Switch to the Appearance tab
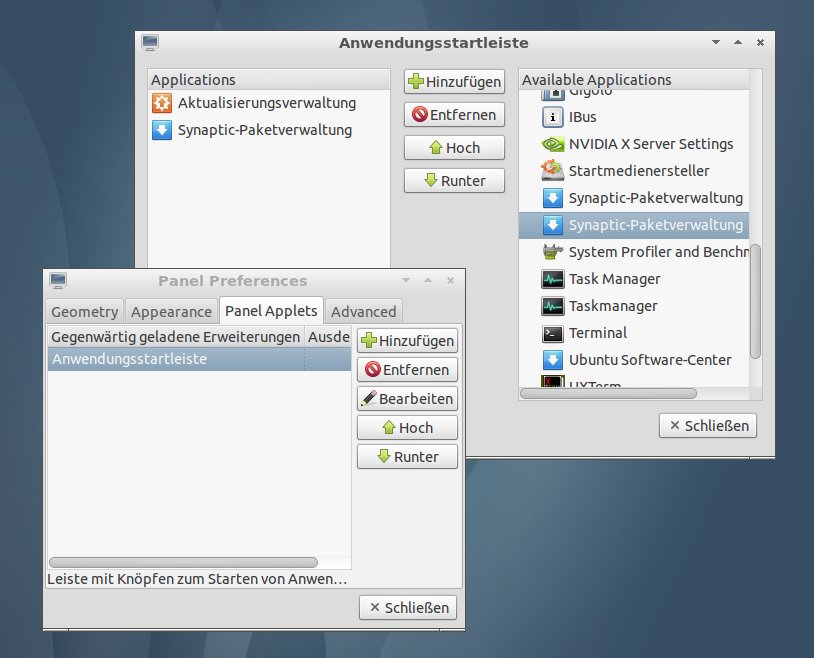 coord(171,312)
